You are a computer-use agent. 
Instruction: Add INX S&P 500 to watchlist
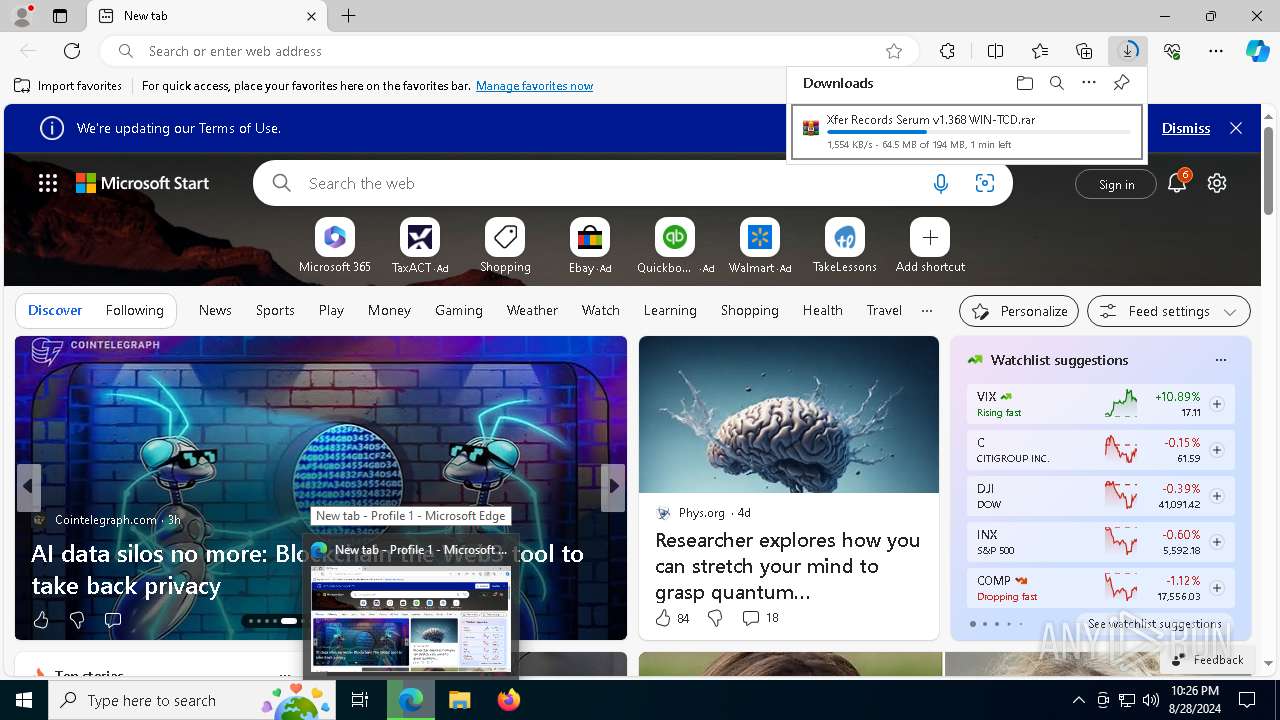pos(1217,542)
